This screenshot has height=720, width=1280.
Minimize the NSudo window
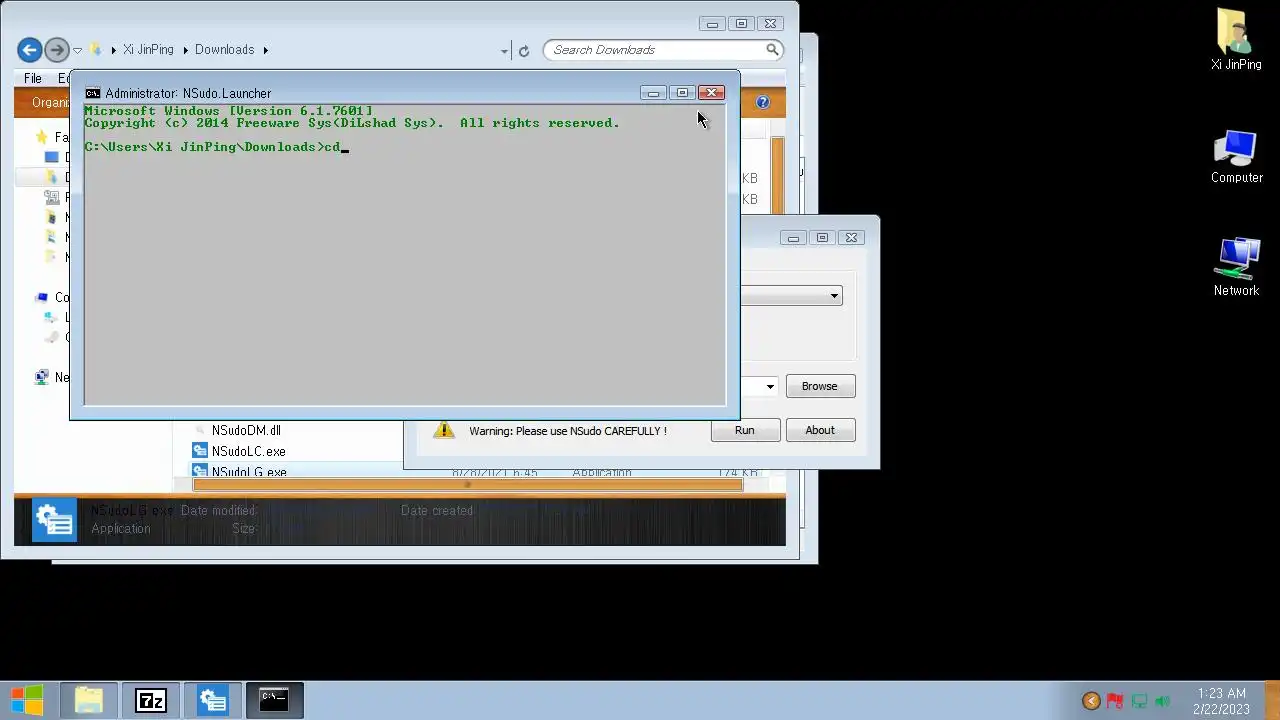point(793,238)
